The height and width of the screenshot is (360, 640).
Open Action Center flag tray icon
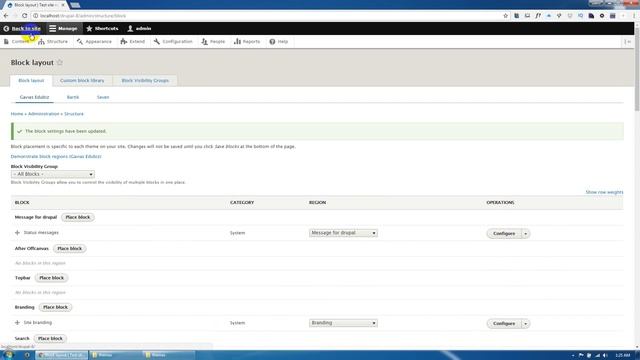click(581, 356)
